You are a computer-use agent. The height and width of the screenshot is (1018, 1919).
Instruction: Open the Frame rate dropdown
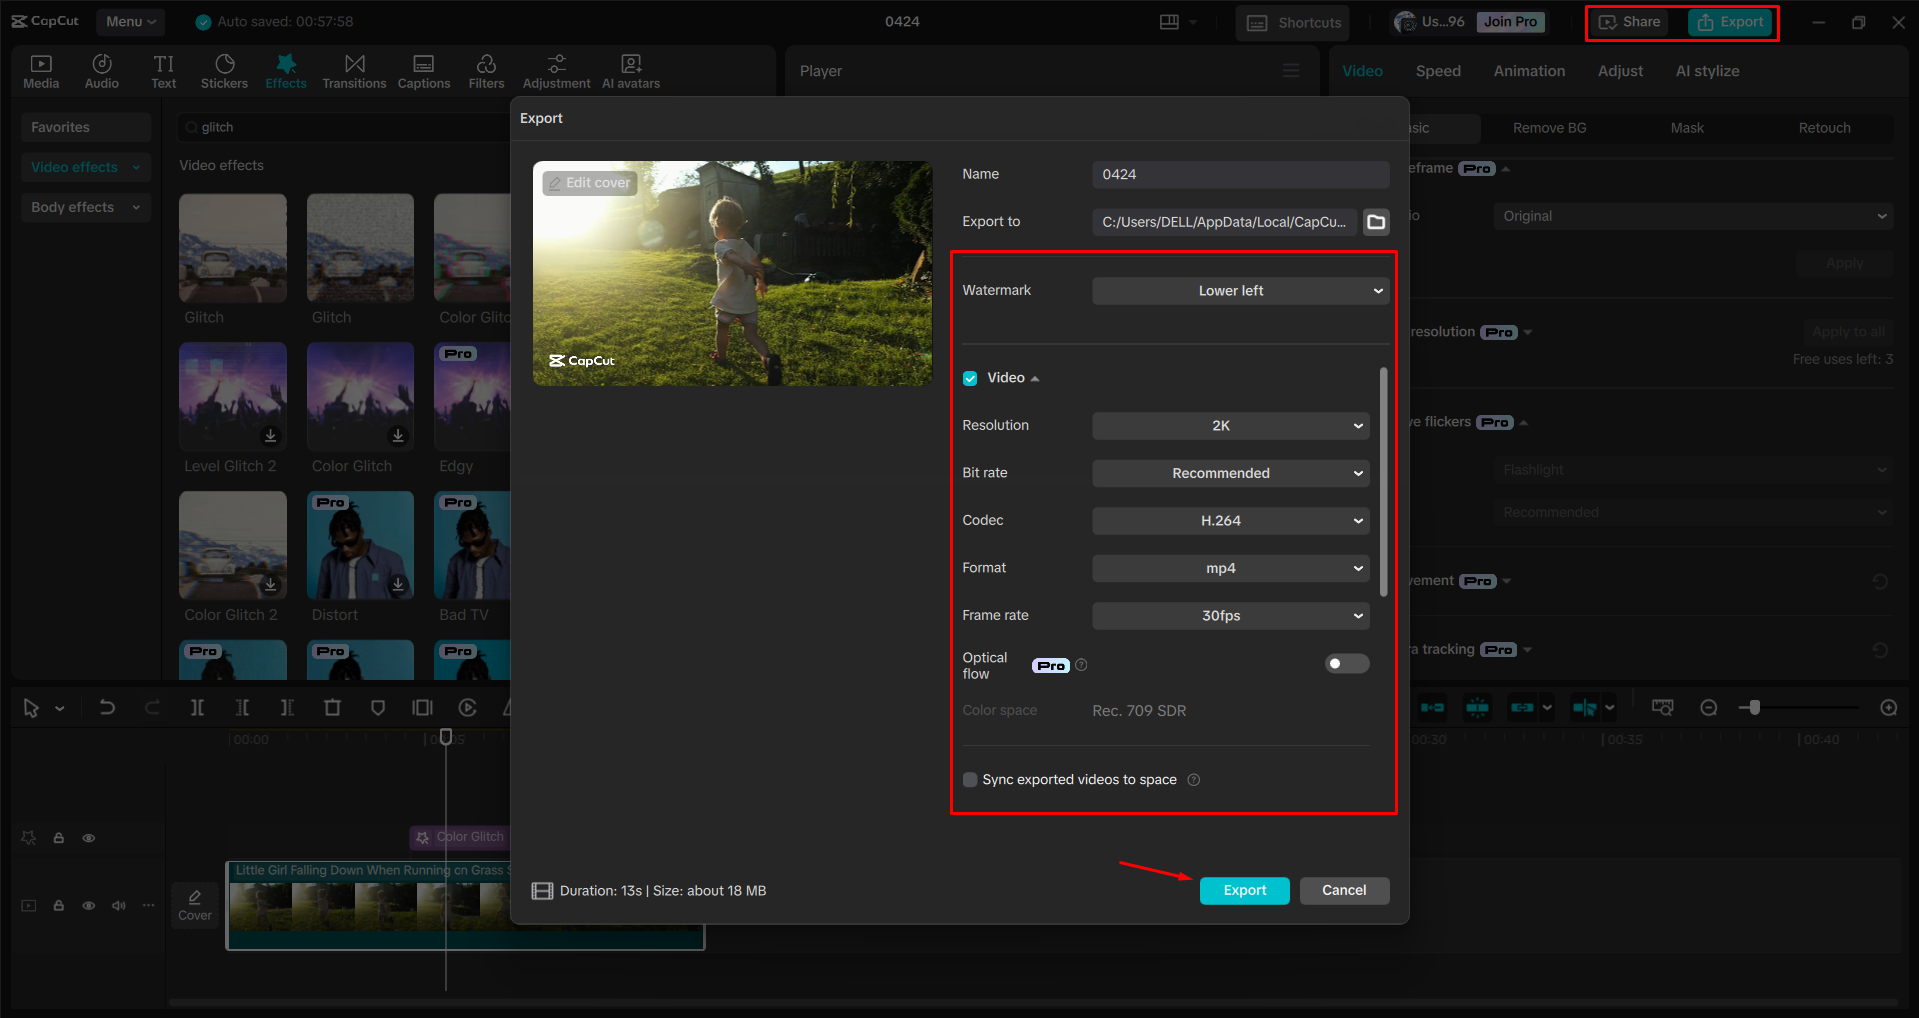1231,616
